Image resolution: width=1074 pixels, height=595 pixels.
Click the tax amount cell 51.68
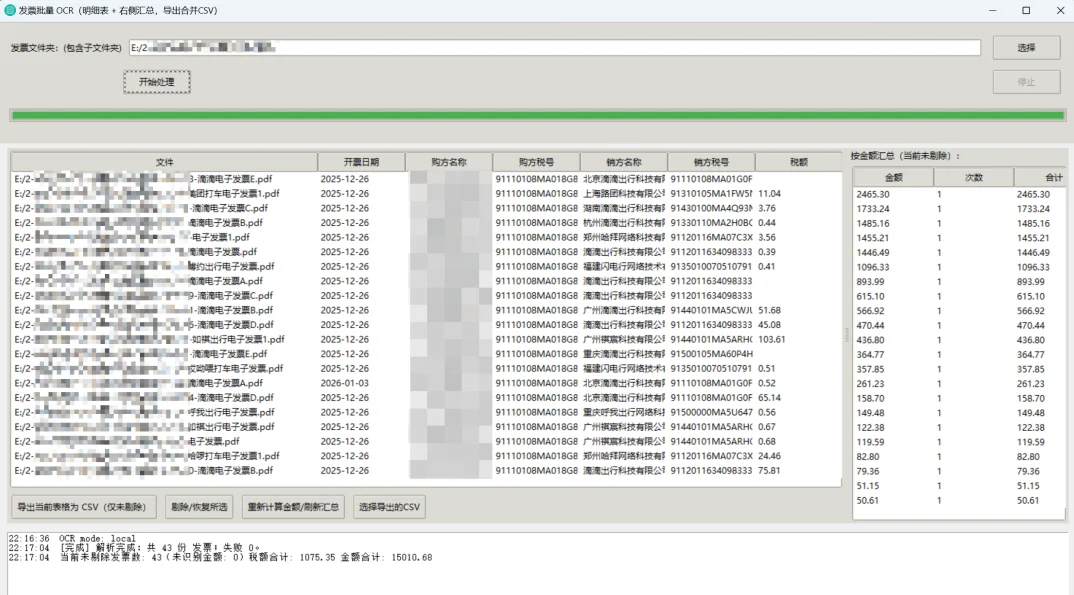point(769,310)
